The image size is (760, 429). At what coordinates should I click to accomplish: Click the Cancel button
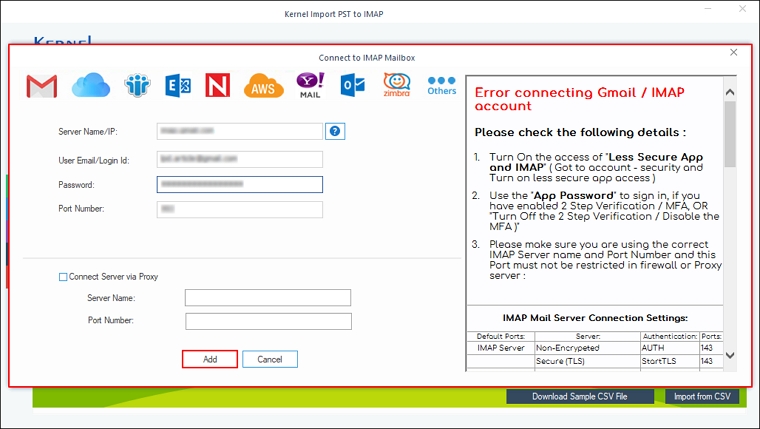click(x=270, y=359)
